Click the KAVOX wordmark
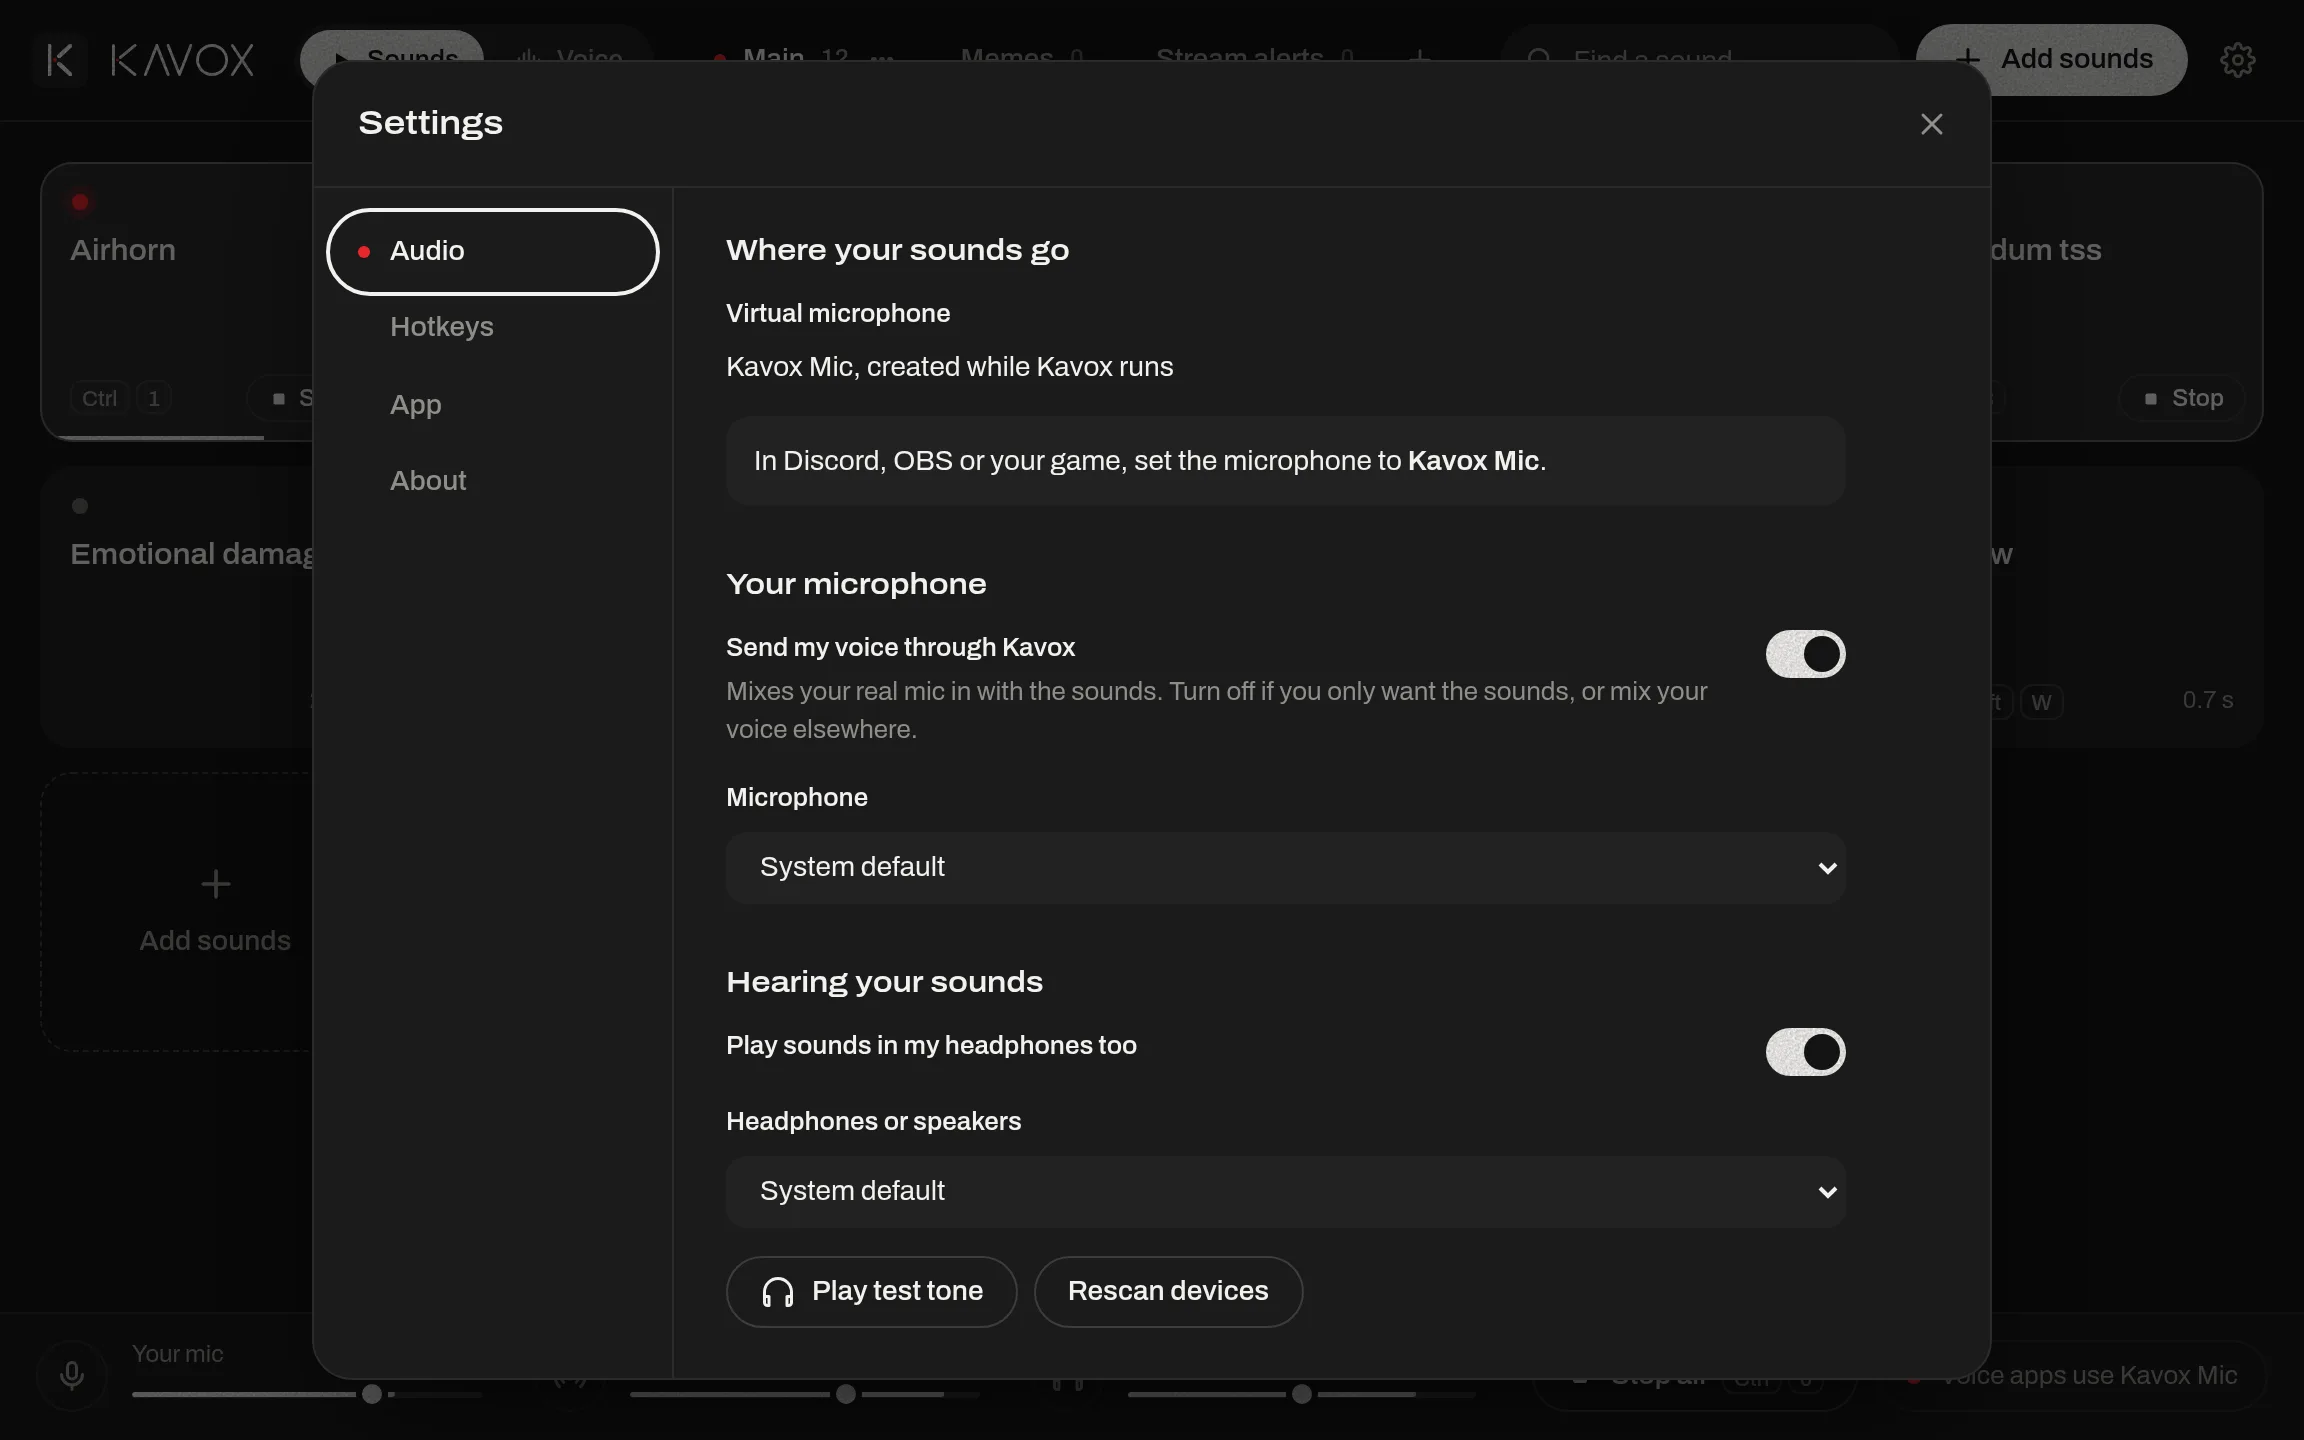This screenshot has width=2304, height=1440. point(182,60)
